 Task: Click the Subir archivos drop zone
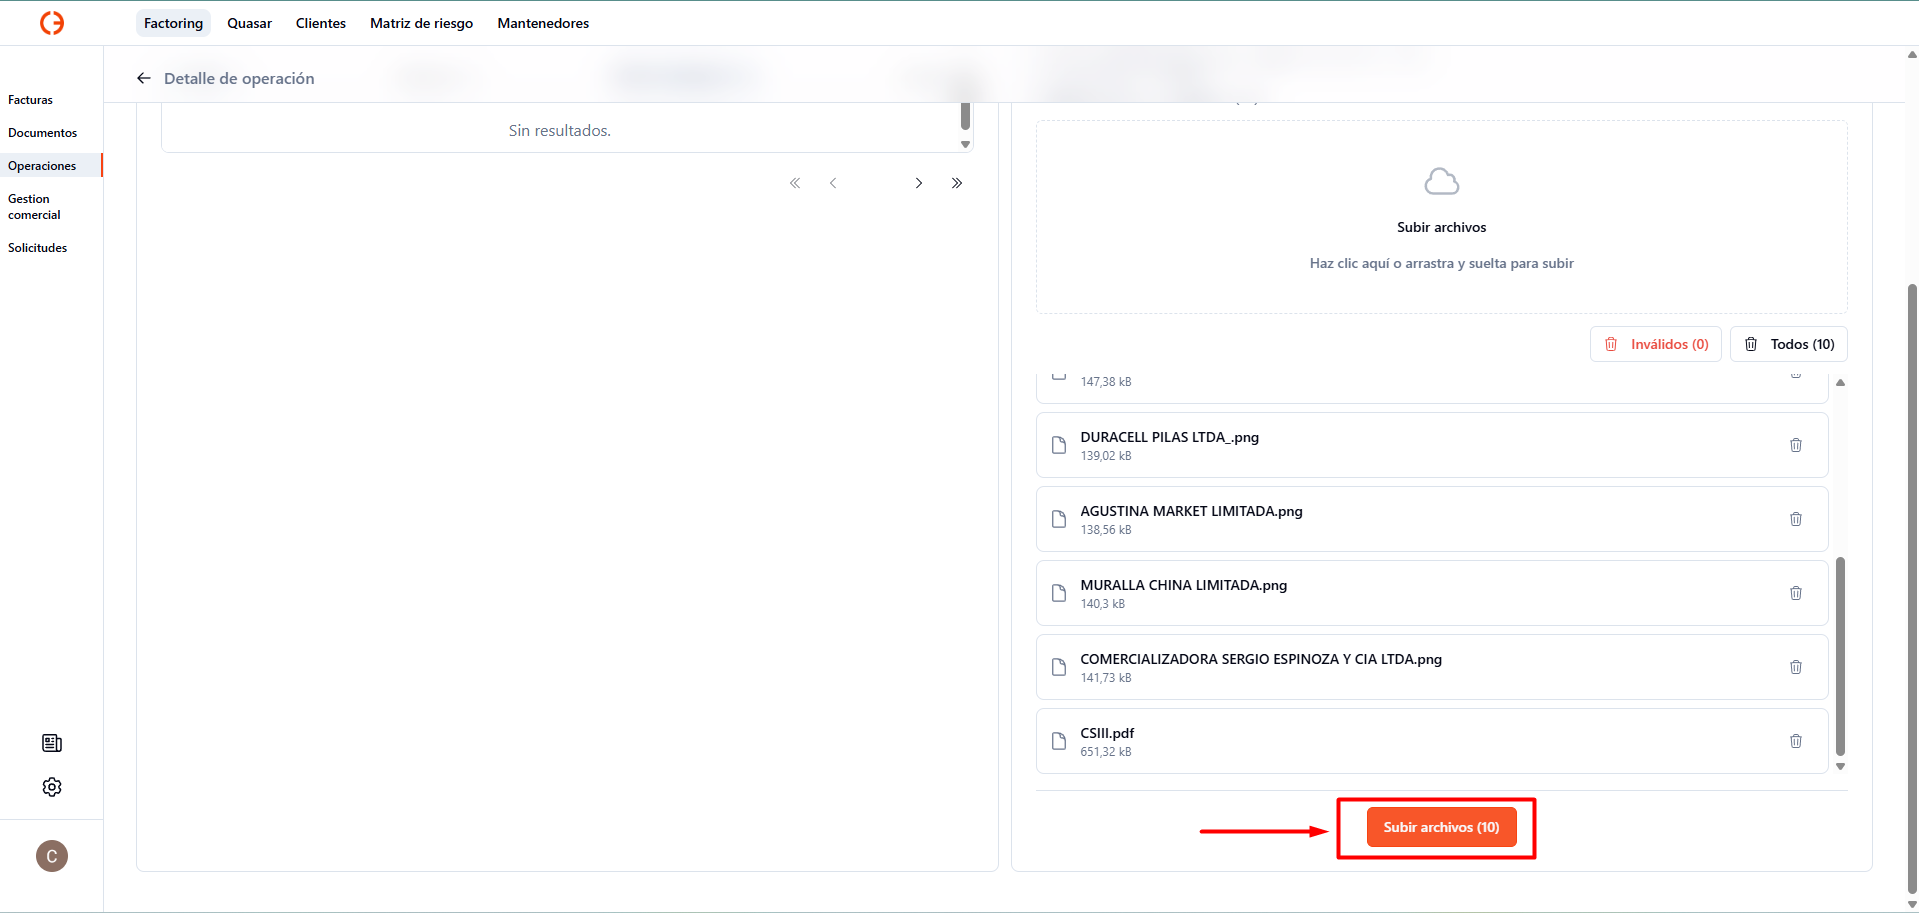[x=1441, y=218]
